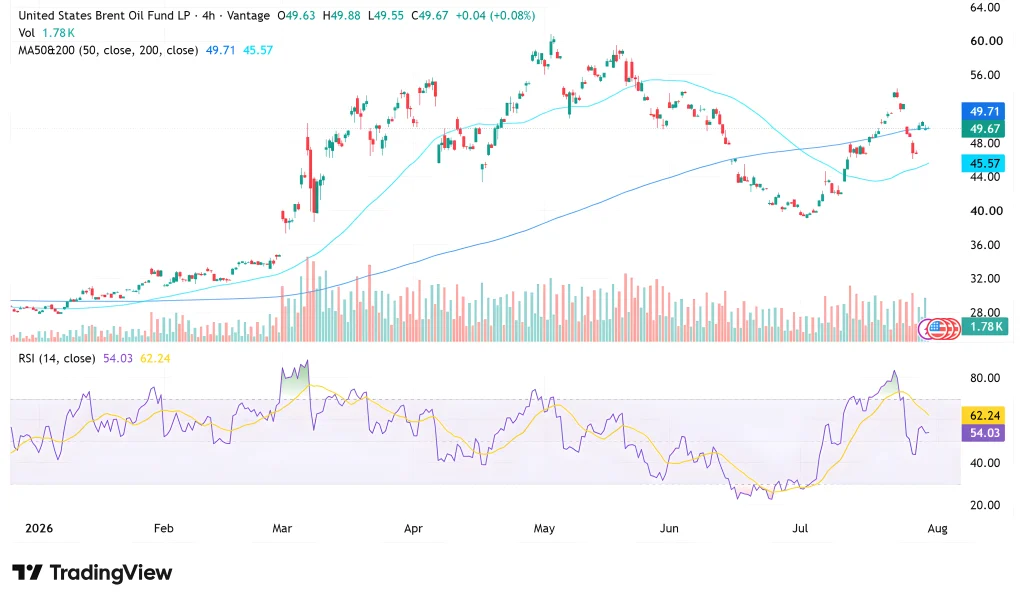Click the high value H49.88
Screen dimensions: 1024x603
tap(342, 15)
